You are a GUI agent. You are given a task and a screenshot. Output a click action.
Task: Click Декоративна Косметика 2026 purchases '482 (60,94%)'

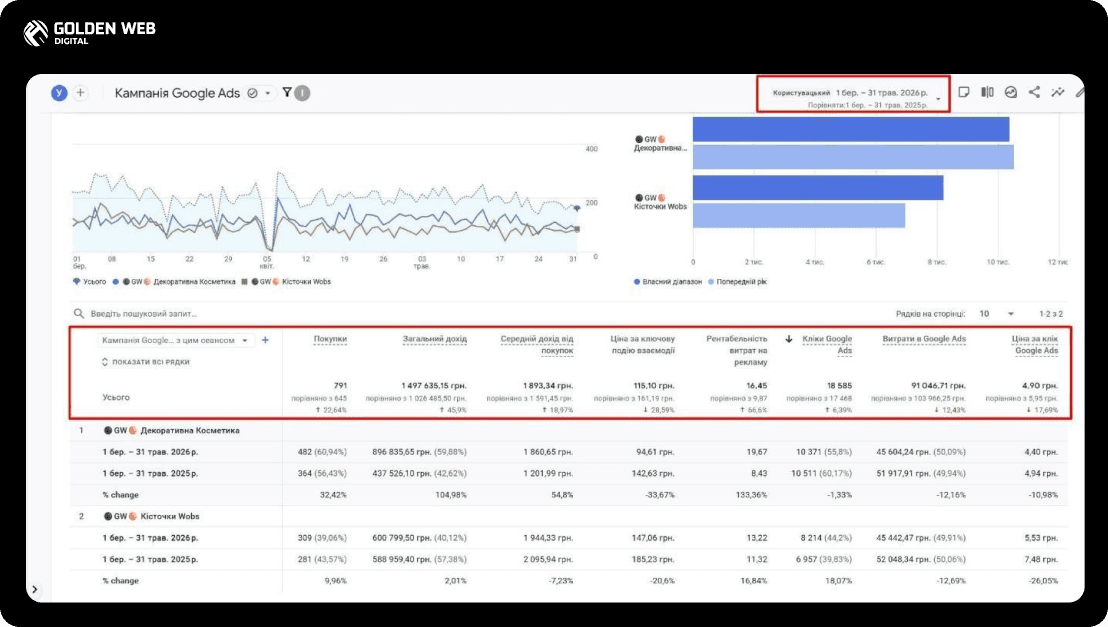pyautogui.click(x=322, y=452)
